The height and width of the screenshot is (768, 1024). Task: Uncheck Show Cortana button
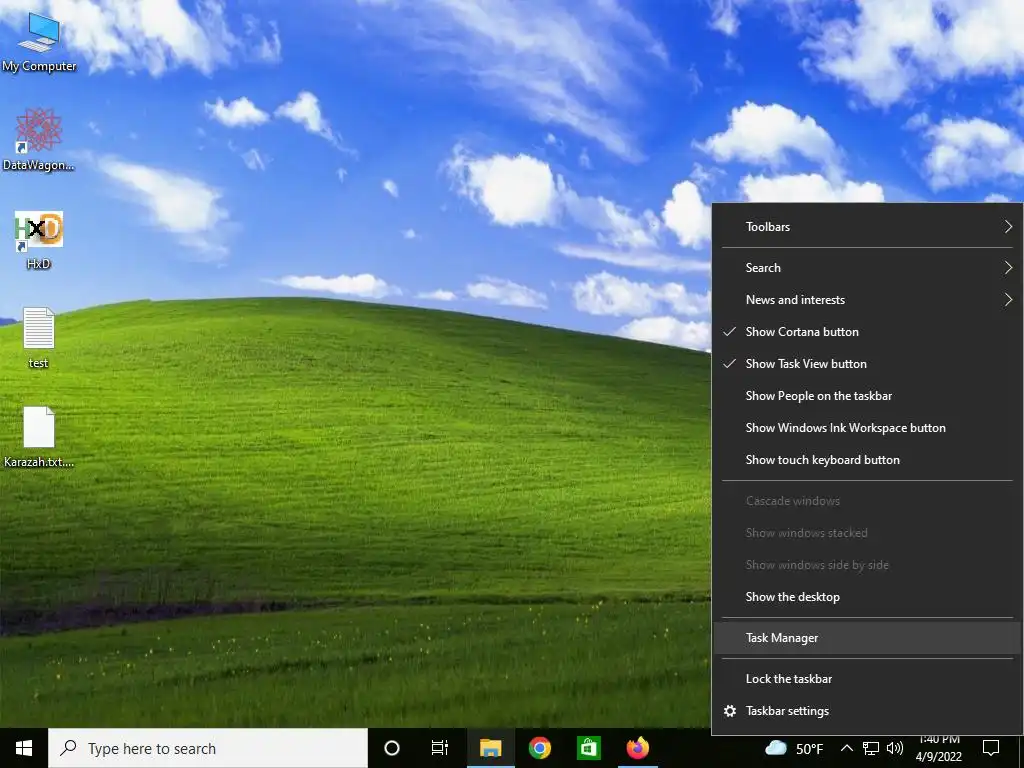point(867,332)
